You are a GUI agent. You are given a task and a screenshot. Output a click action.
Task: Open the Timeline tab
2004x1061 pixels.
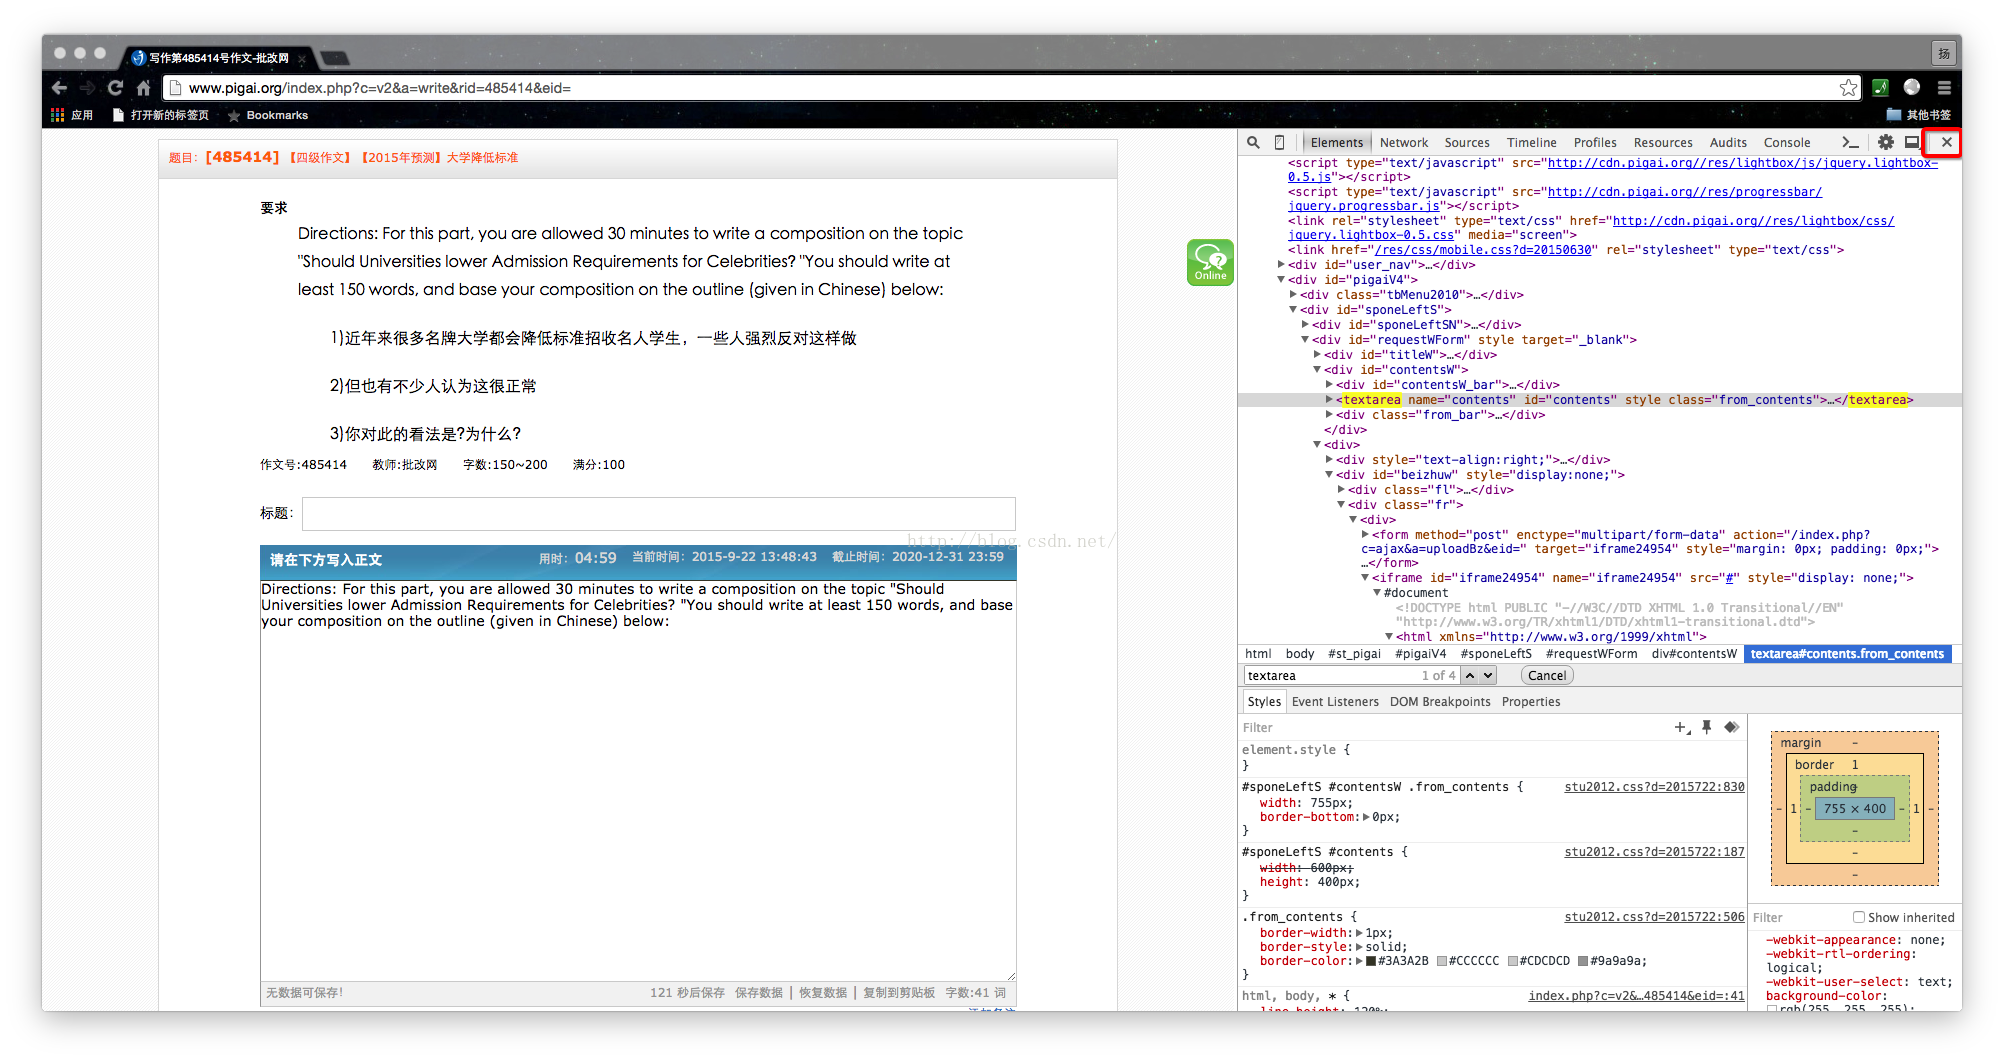(x=1532, y=143)
